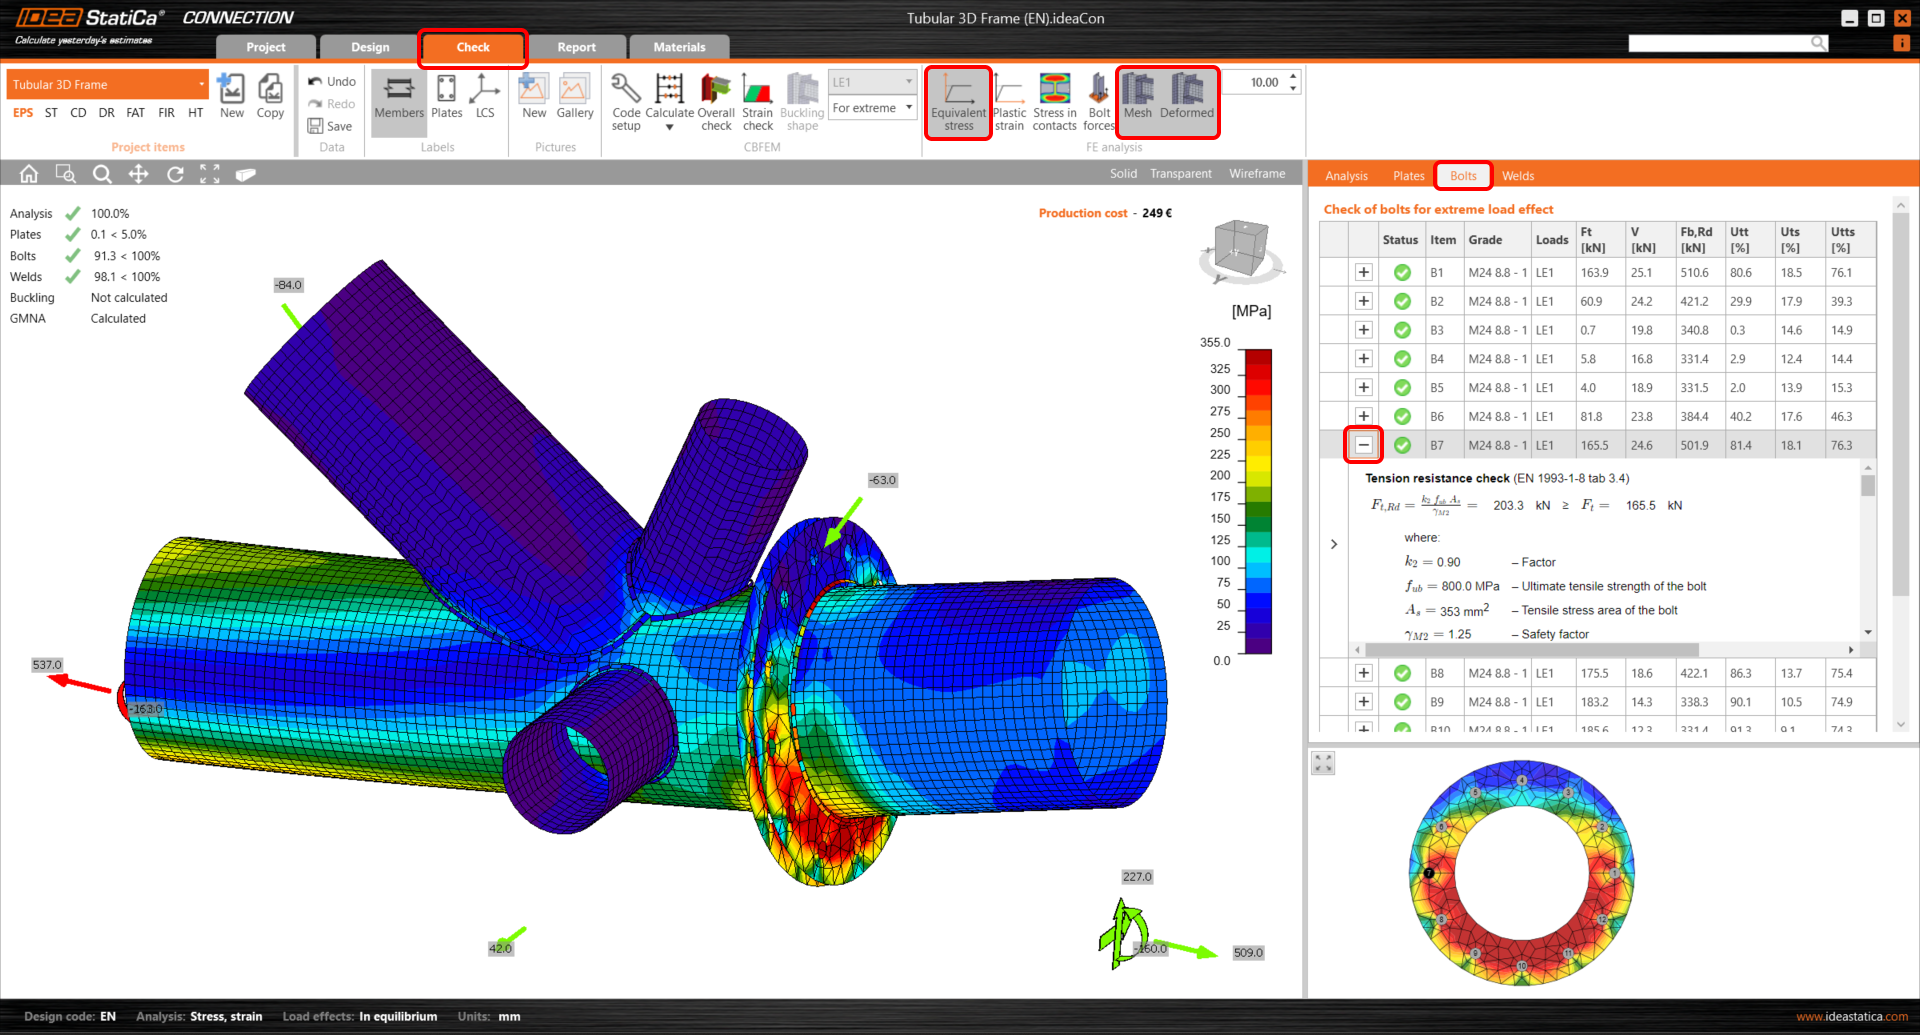The height and width of the screenshot is (1035, 1920).
Task: Click the horizontal scrollbar in bolt details
Action: click(1532, 650)
